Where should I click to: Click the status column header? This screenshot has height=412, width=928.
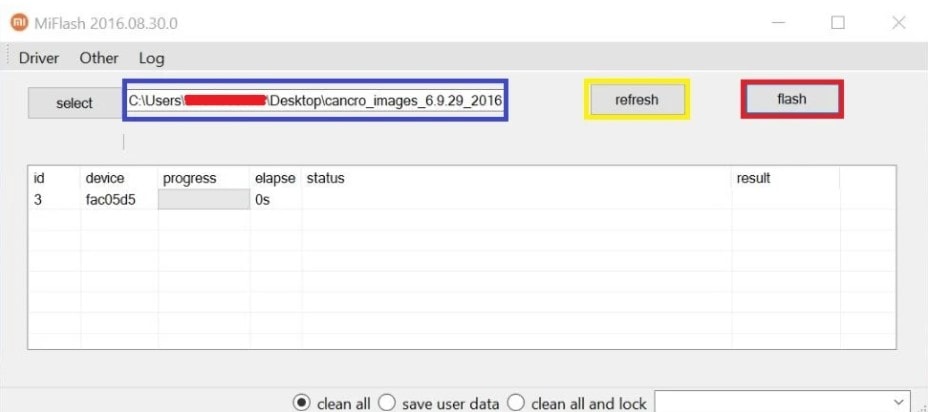tap(516, 178)
